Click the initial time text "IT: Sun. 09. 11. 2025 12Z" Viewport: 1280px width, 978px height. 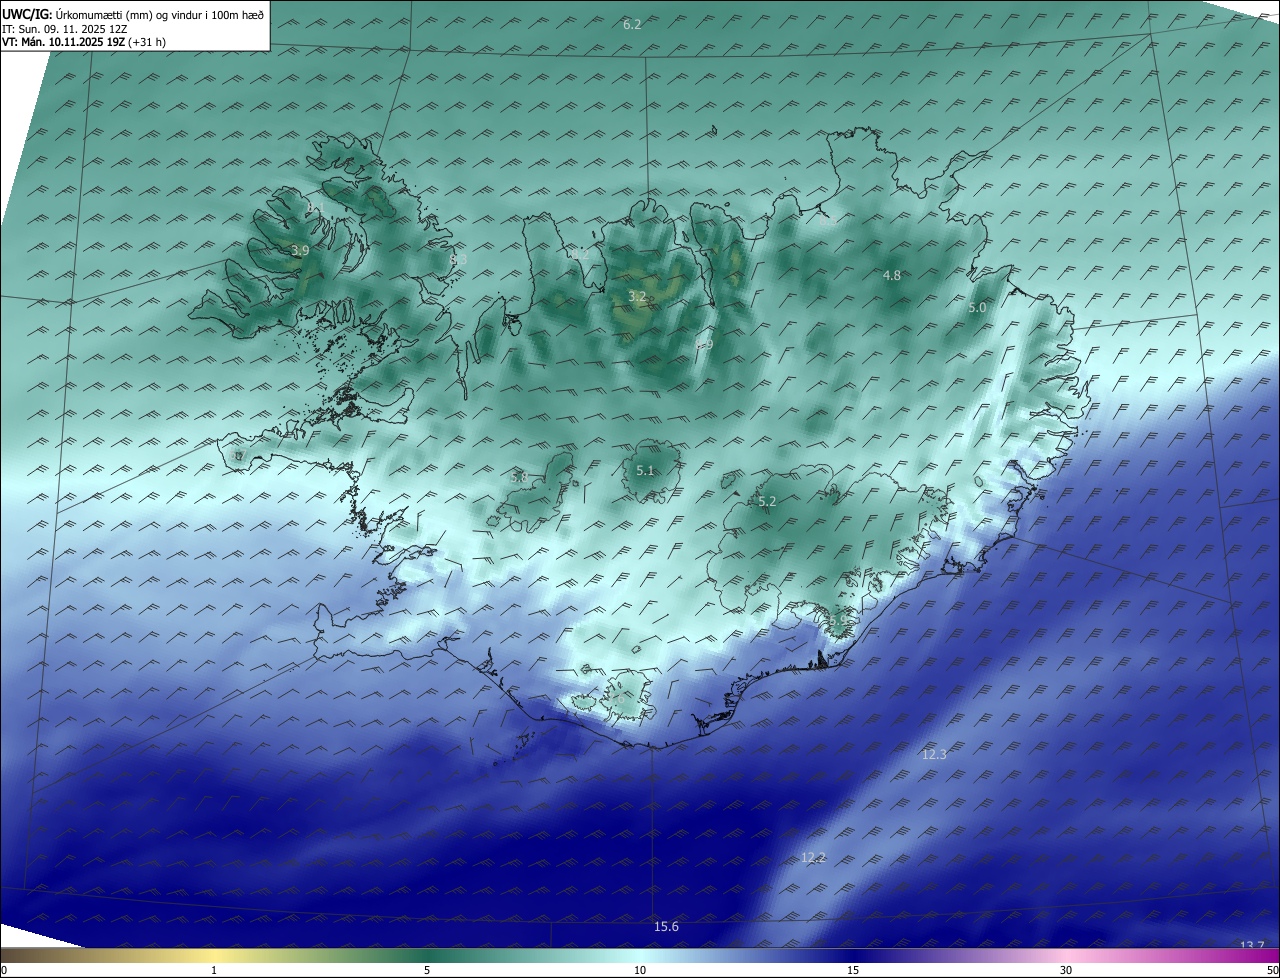[64, 29]
